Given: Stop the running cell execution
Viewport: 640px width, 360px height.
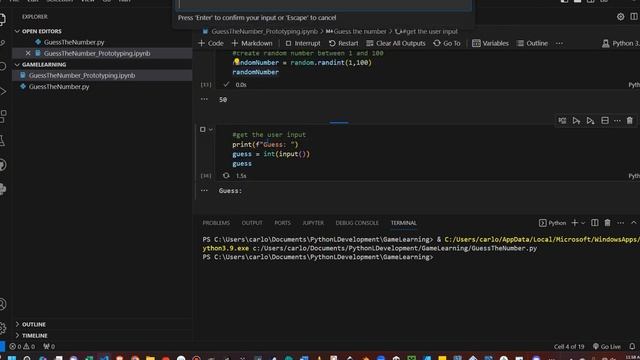Looking at the screenshot, I should (202, 129).
